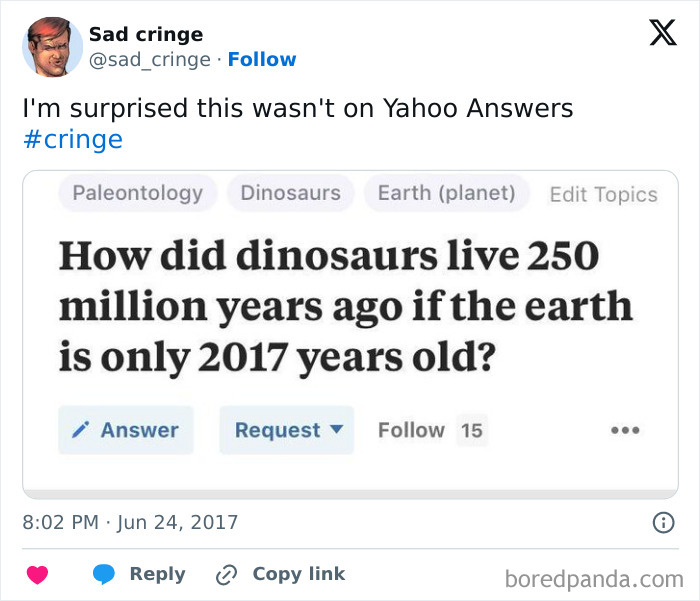Select the Paleontology topic tag
The image size is (700, 601).
(138, 193)
